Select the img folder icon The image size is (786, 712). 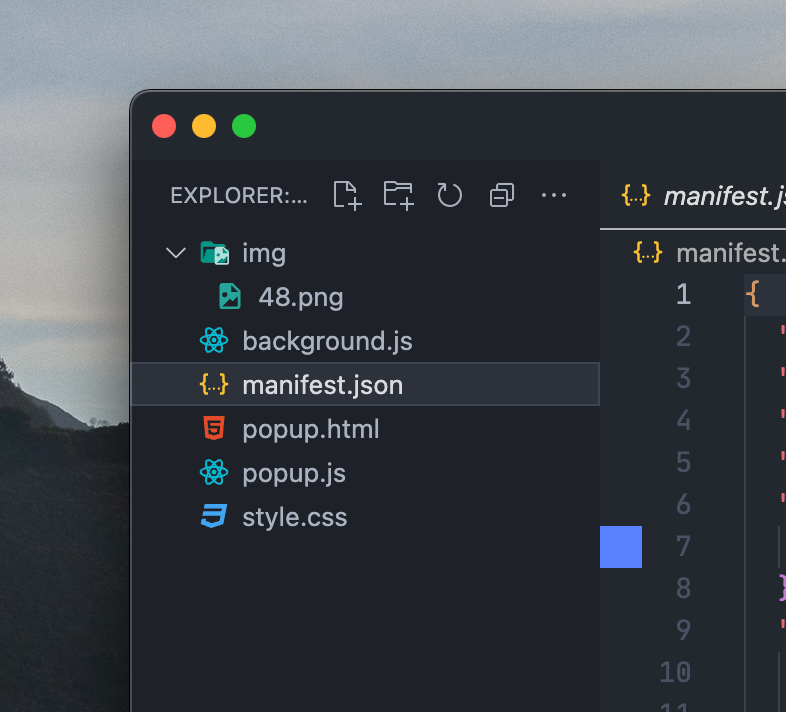coord(215,253)
